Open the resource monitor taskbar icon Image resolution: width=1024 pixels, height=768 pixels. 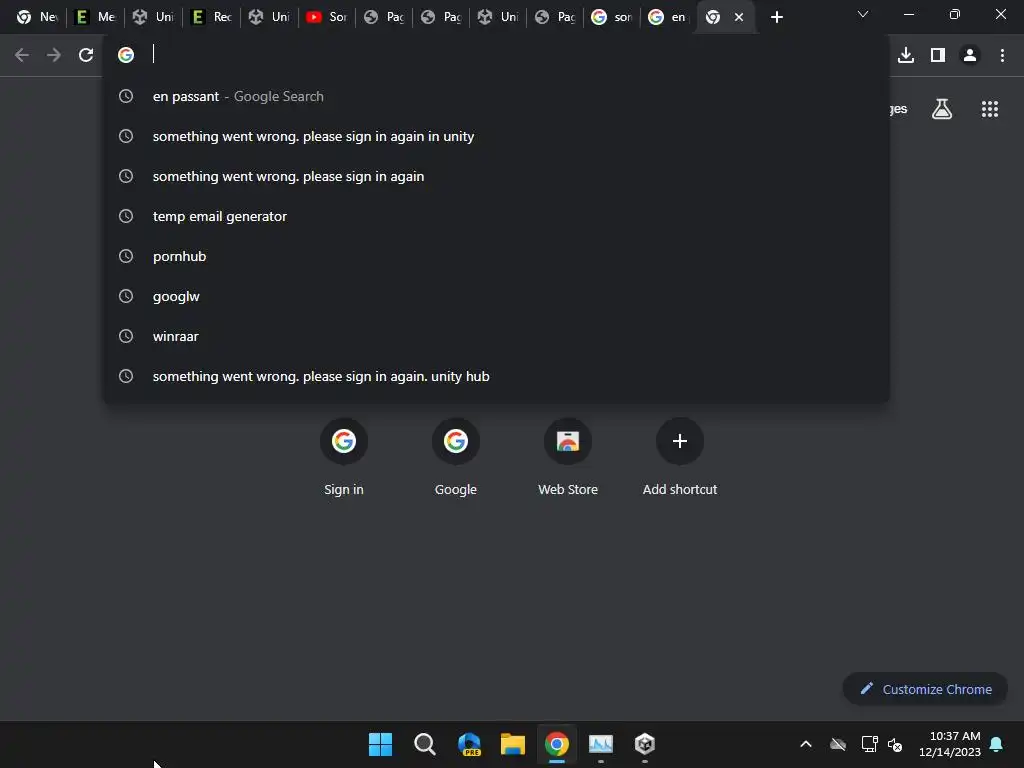tap(601, 744)
